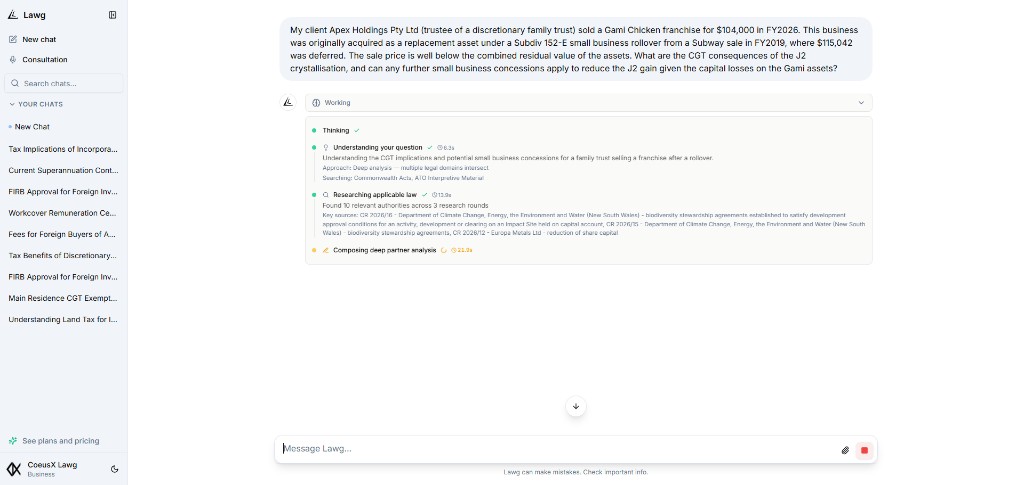Click the CoeusX logo icon at bottom left

(14, 469)
